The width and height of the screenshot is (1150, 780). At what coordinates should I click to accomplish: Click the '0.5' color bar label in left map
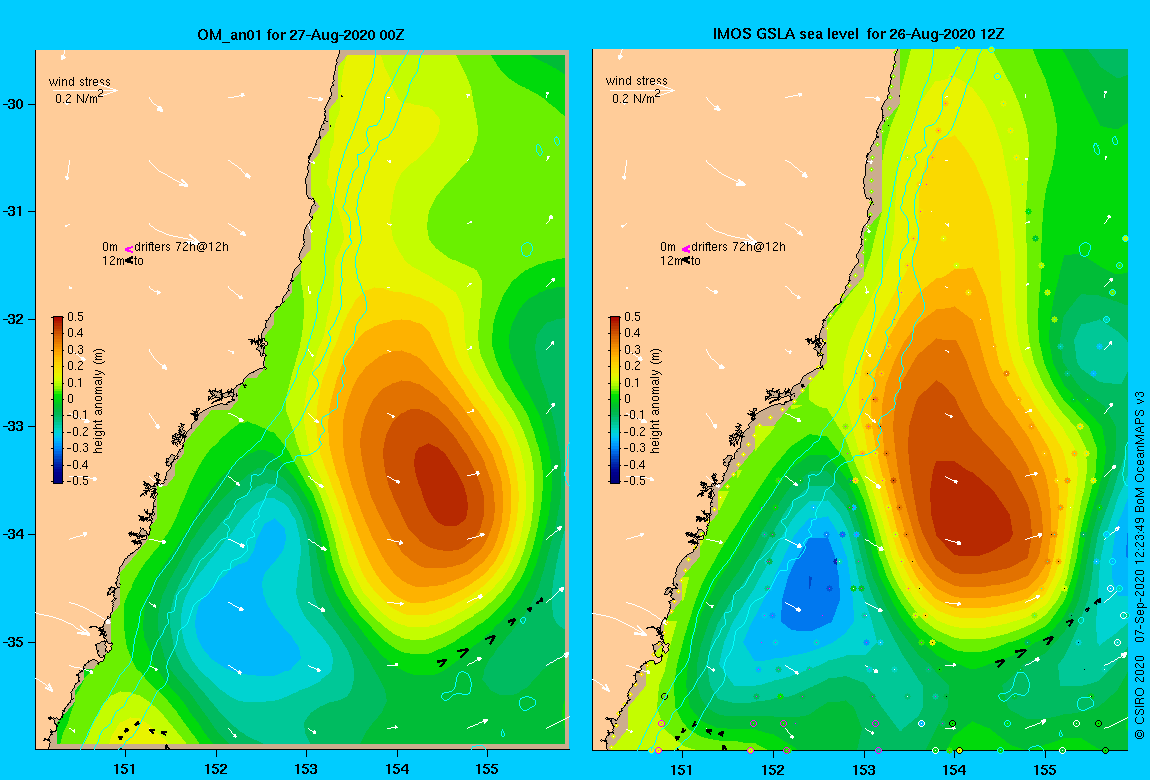[x=76, y=317]
